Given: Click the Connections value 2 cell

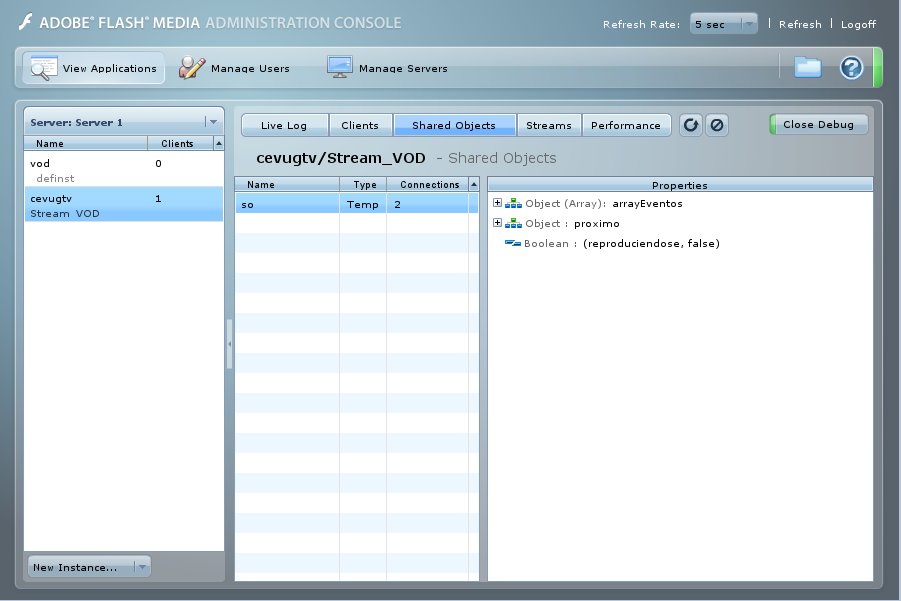Looking at the screenshot, I should point(428,204).
